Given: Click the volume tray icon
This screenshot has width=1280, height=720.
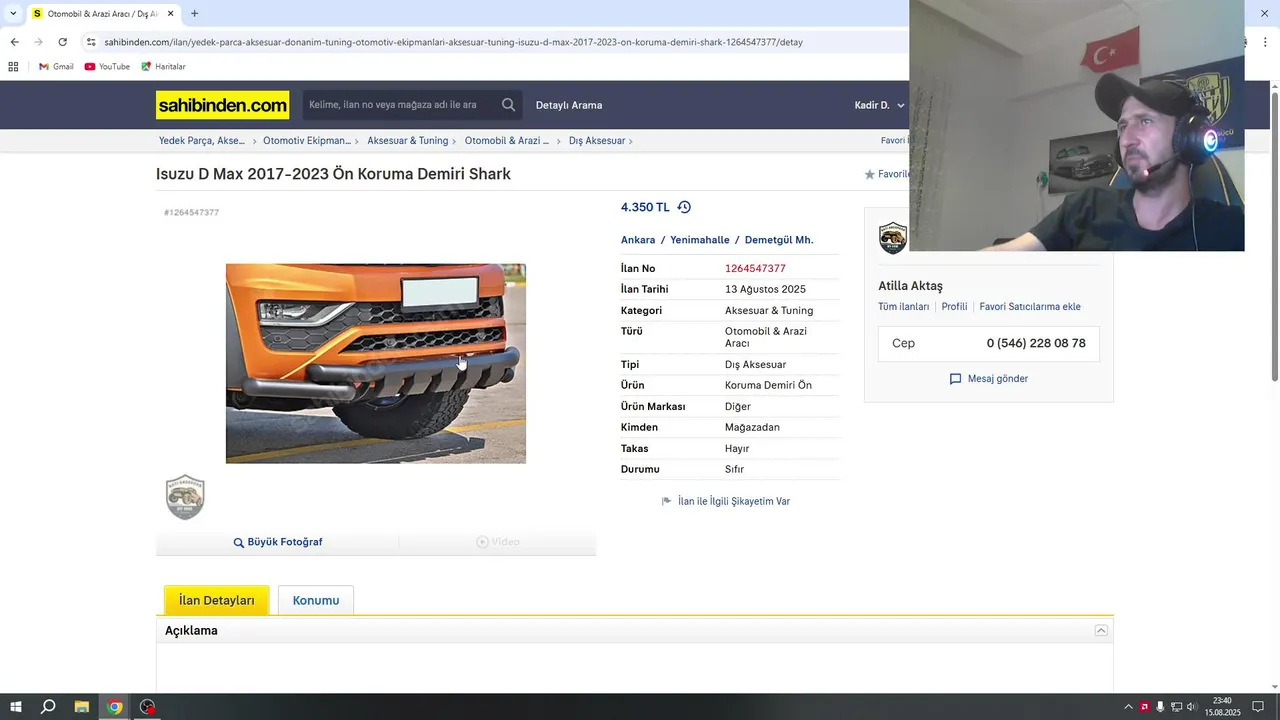Looking at the screenshot, I should click(1191, 707).
